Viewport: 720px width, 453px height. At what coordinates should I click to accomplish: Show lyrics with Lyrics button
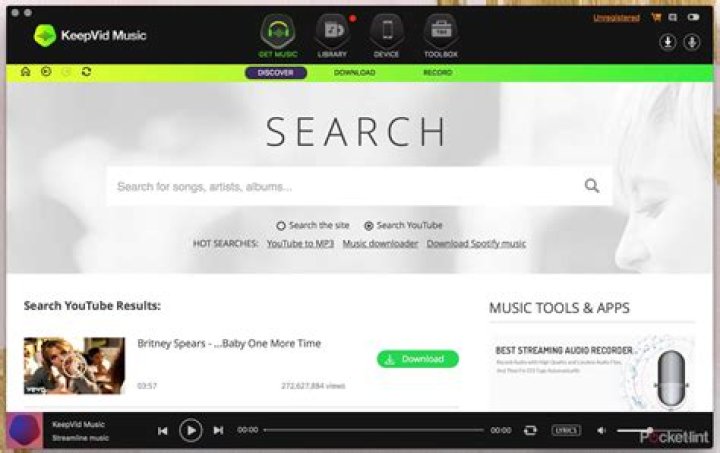coord(566,430)
